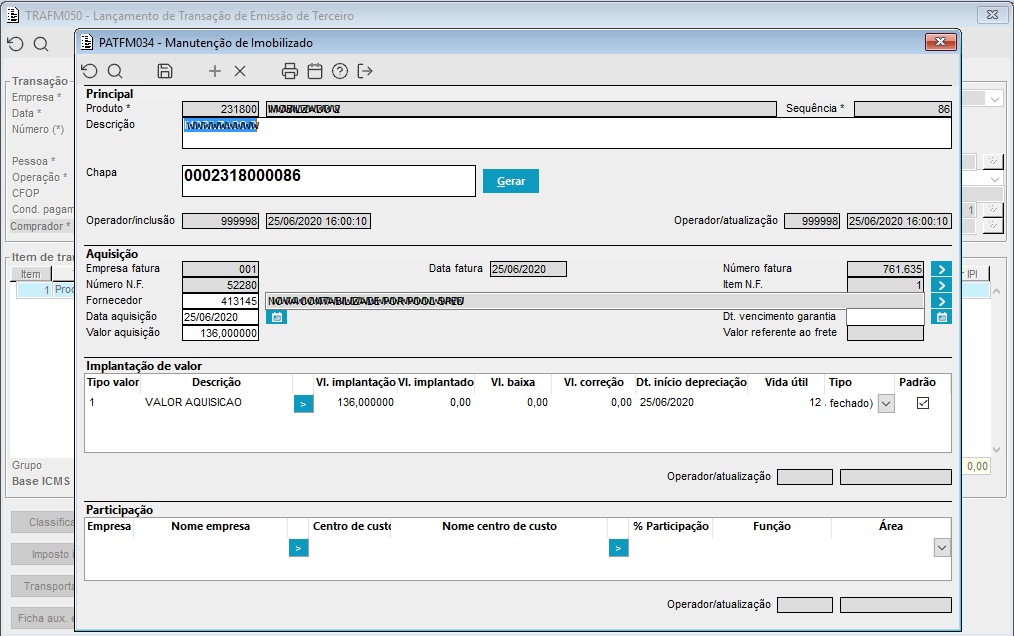Click the printer icon
This screenshot has height=636, width=1014.
click(x=290, y=71)
